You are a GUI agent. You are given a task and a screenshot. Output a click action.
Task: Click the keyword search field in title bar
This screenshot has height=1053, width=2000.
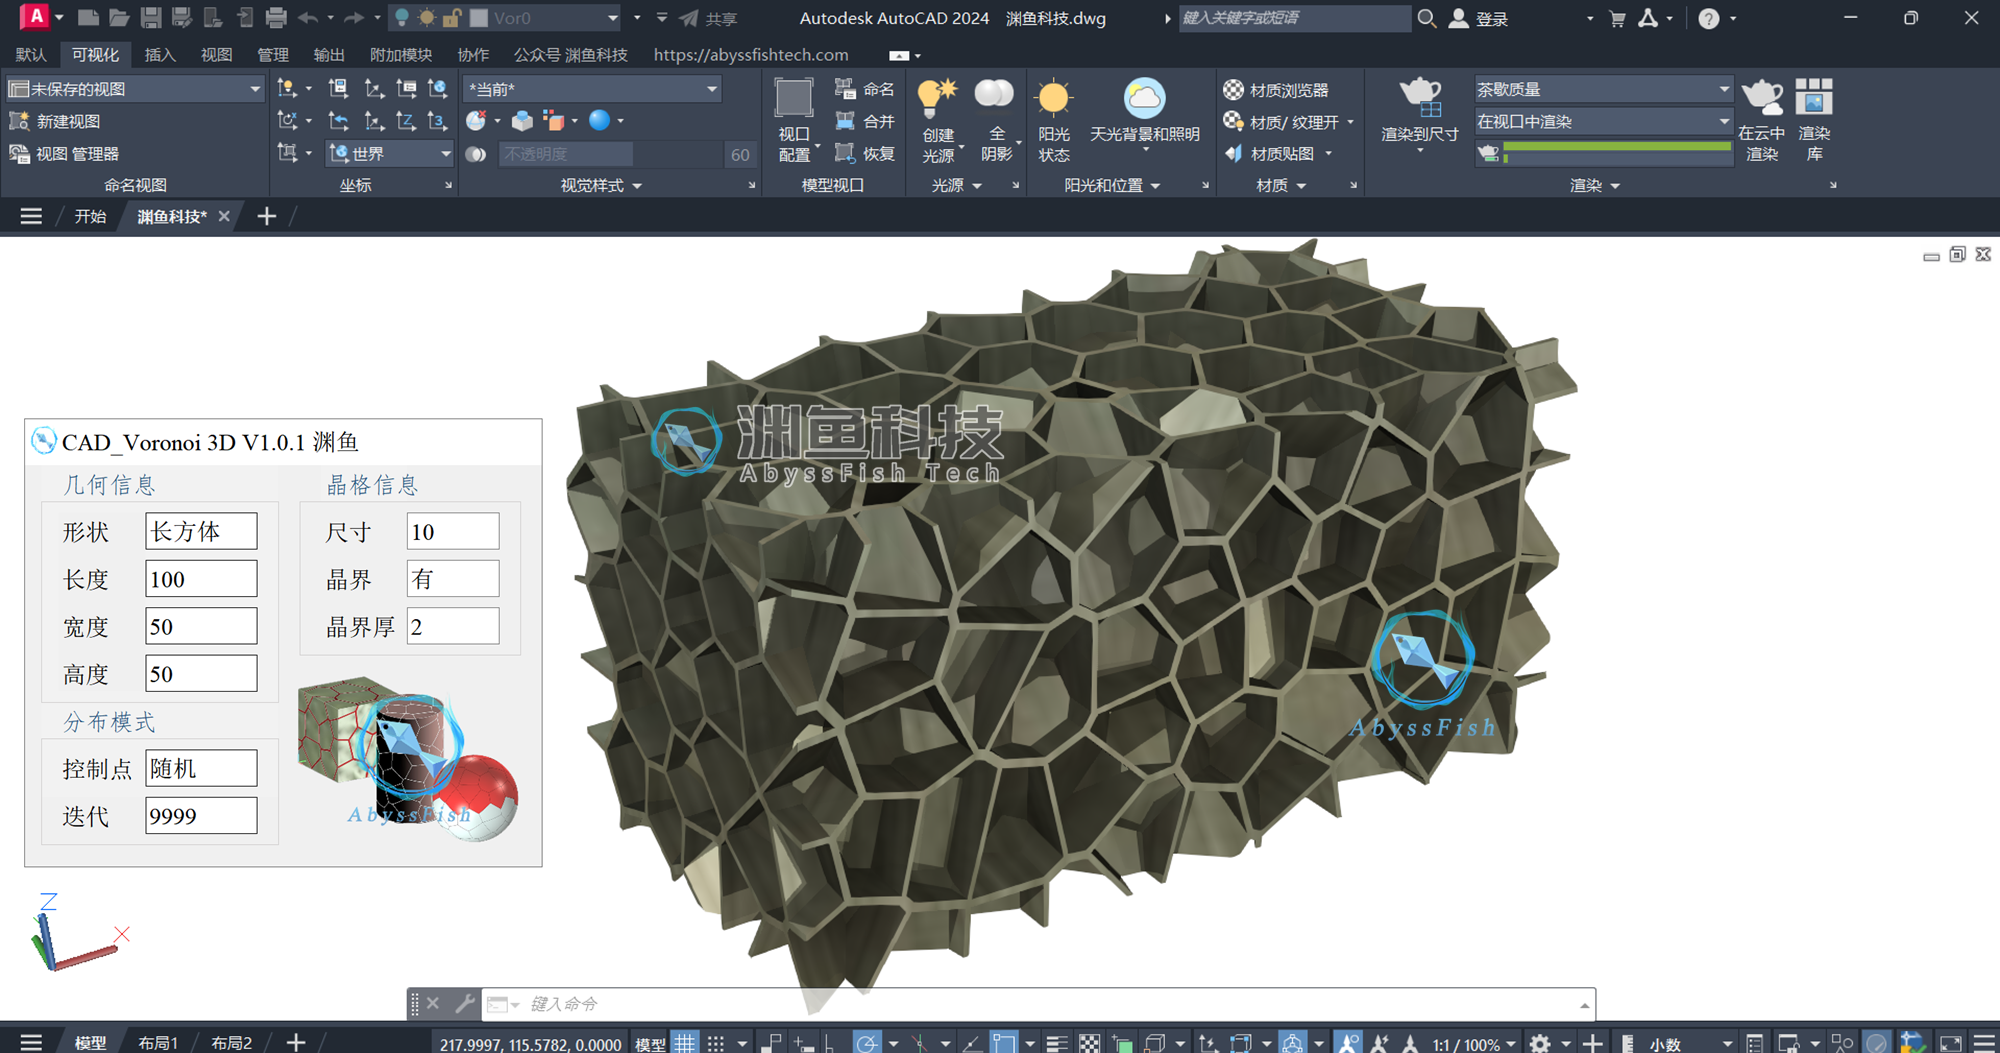coord(1295,18)
